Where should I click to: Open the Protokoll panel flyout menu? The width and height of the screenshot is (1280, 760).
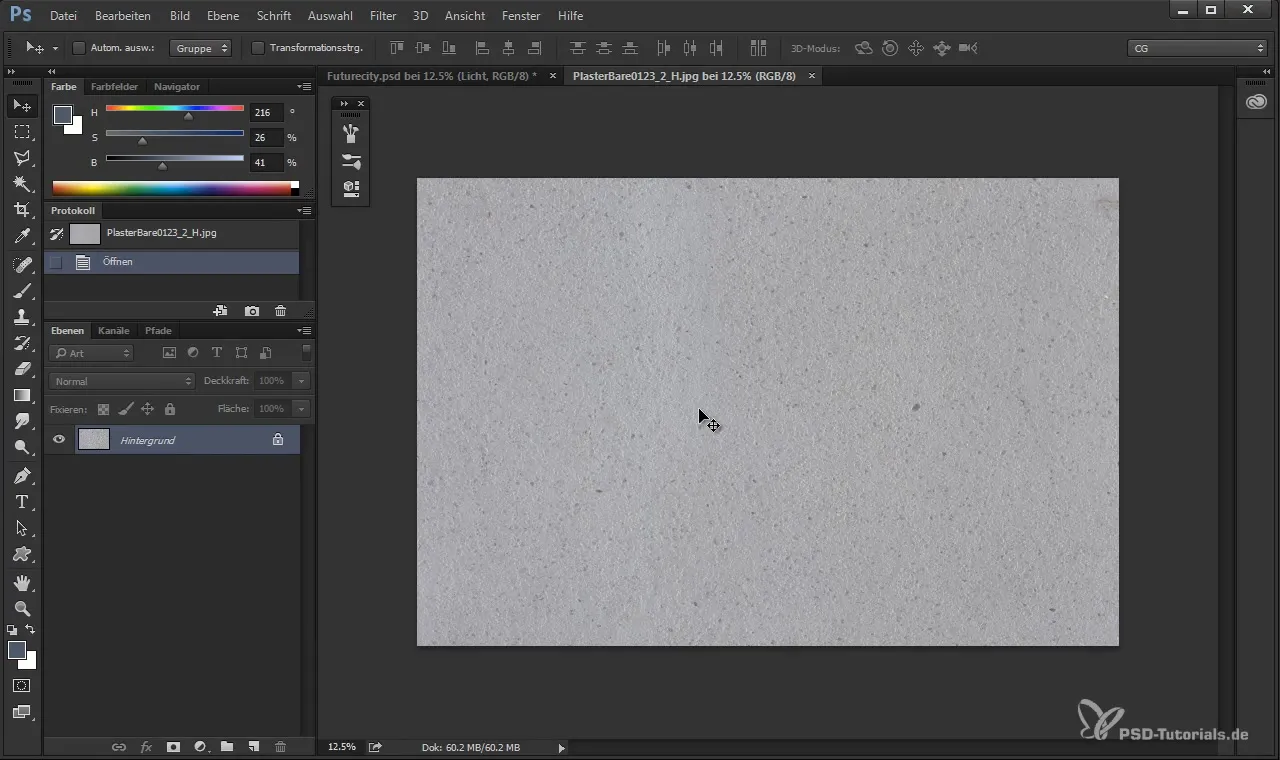point(305,211)
